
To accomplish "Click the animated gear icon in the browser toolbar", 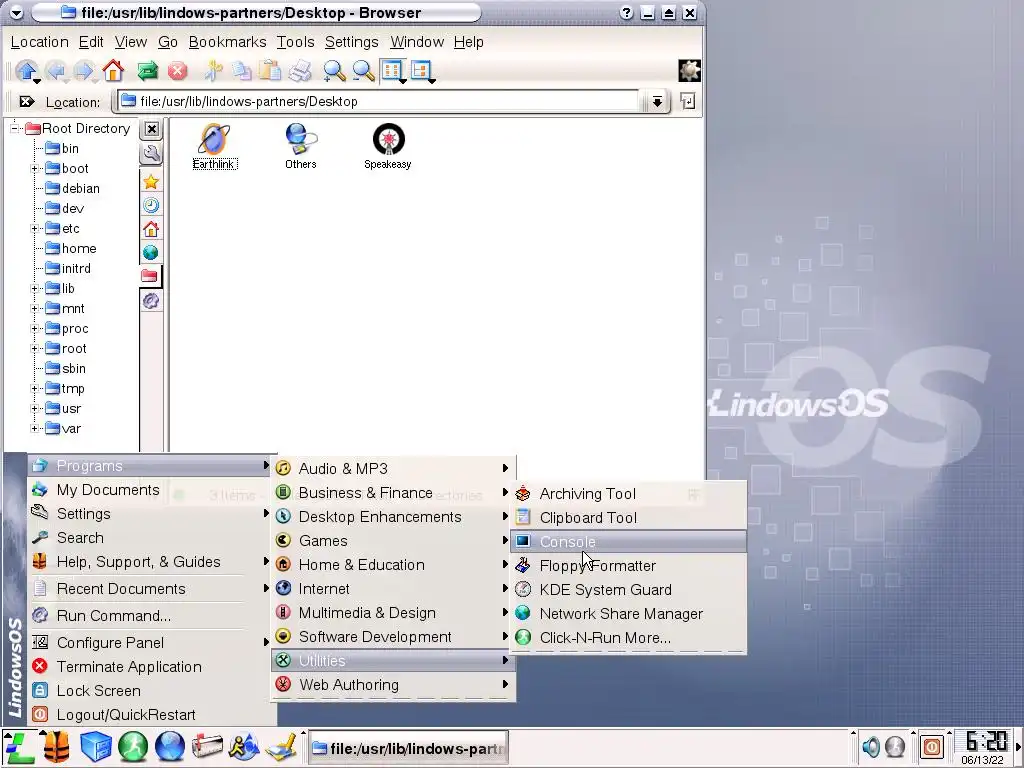I will pyautogui.click(x=689, y=71).
